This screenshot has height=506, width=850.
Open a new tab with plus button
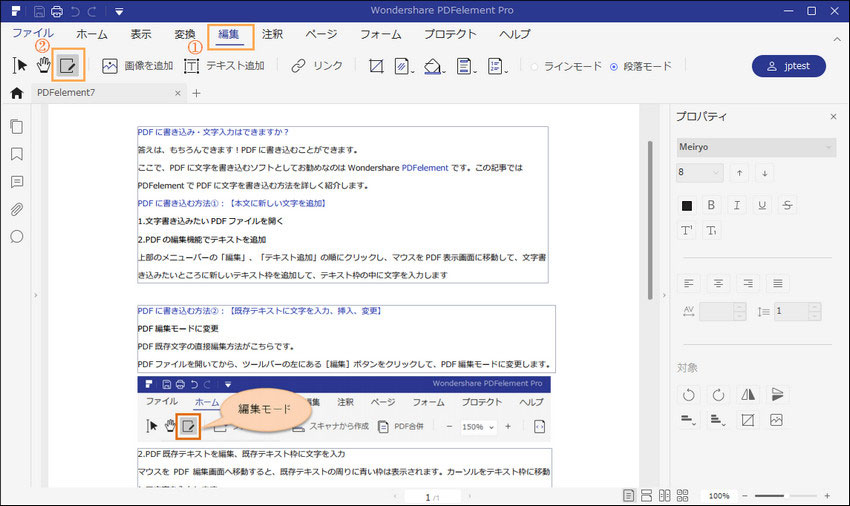(196, 93)
